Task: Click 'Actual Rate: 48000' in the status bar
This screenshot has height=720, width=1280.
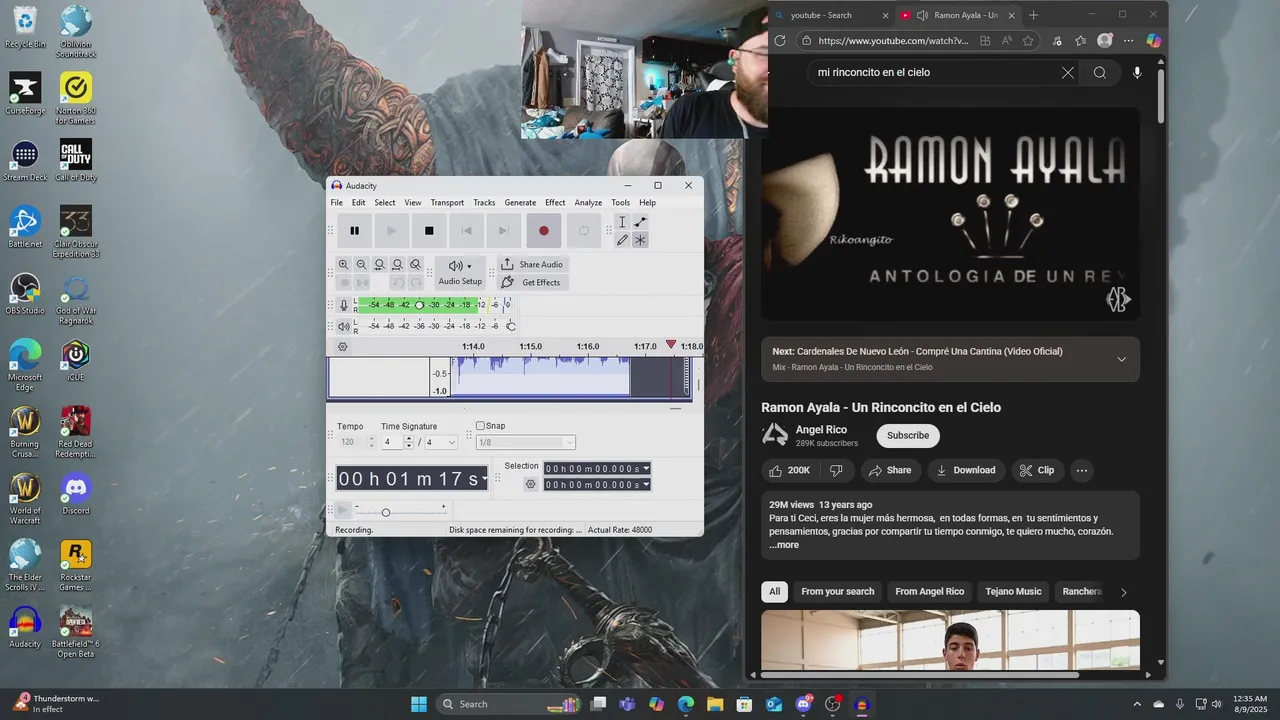Action: (620, 530)
